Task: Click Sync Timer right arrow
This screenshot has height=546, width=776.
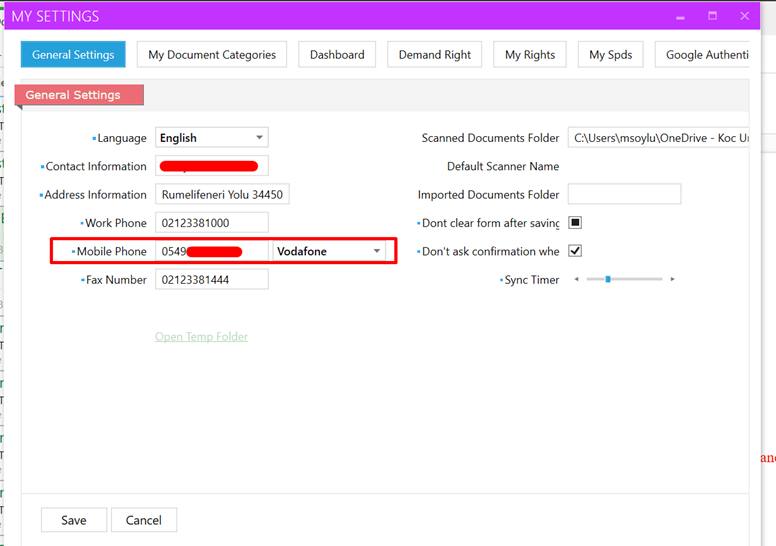Action: (672, 280)
